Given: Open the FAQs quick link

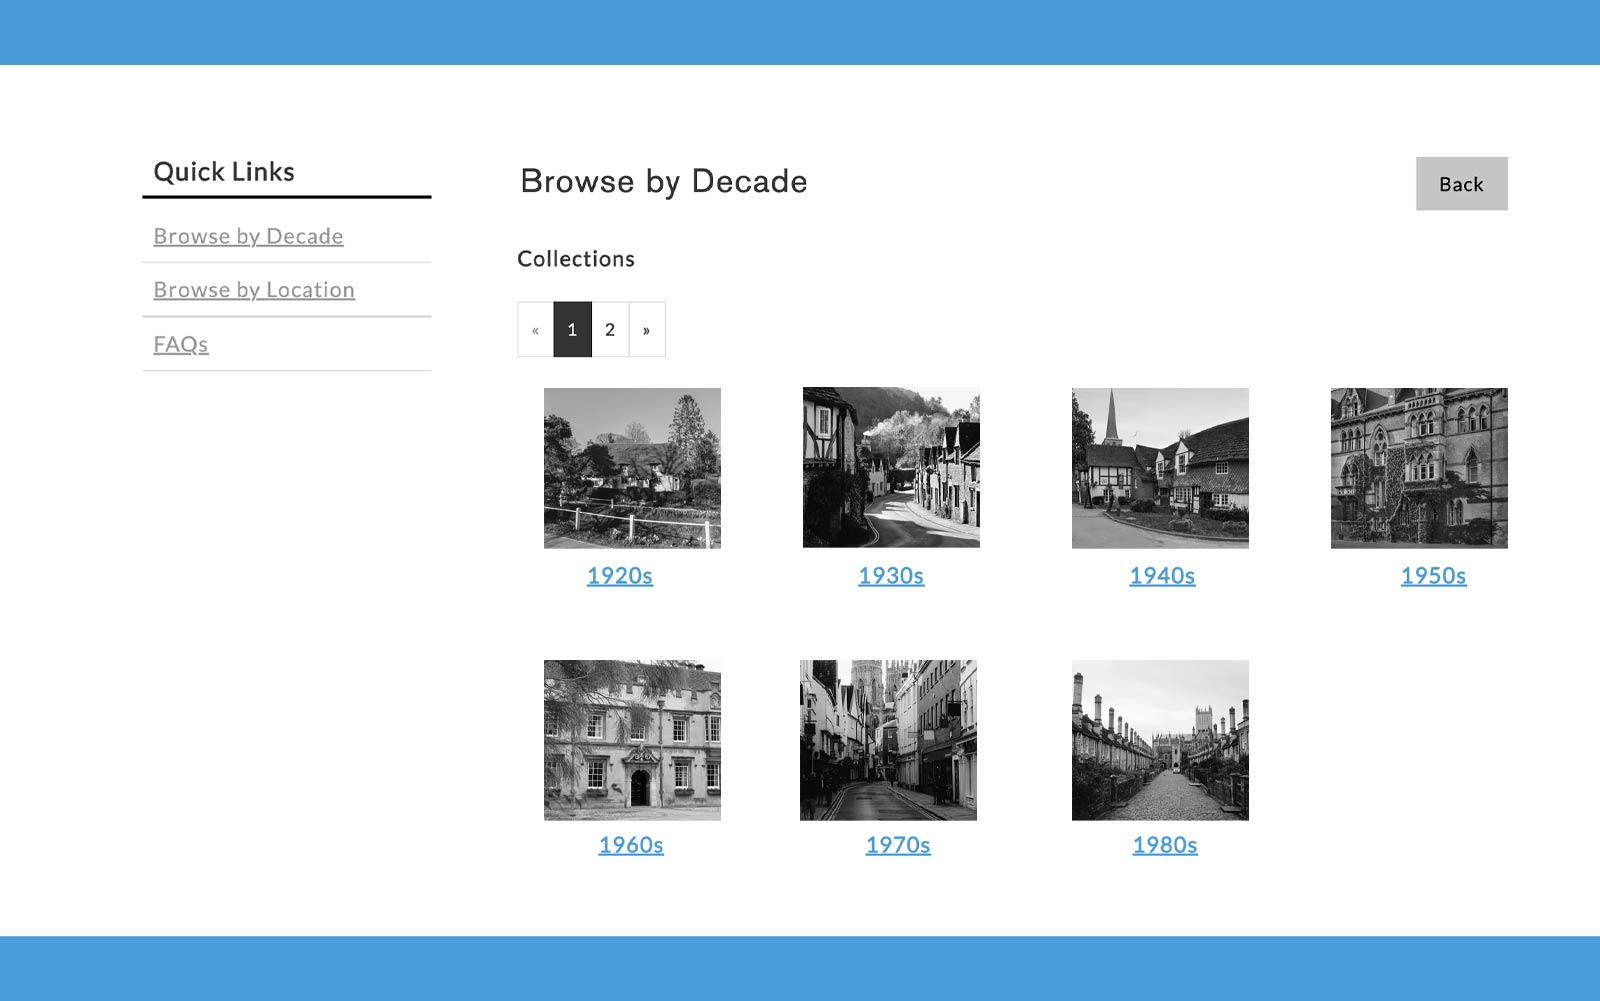Looking at the screenshot, I should (181, 344).
